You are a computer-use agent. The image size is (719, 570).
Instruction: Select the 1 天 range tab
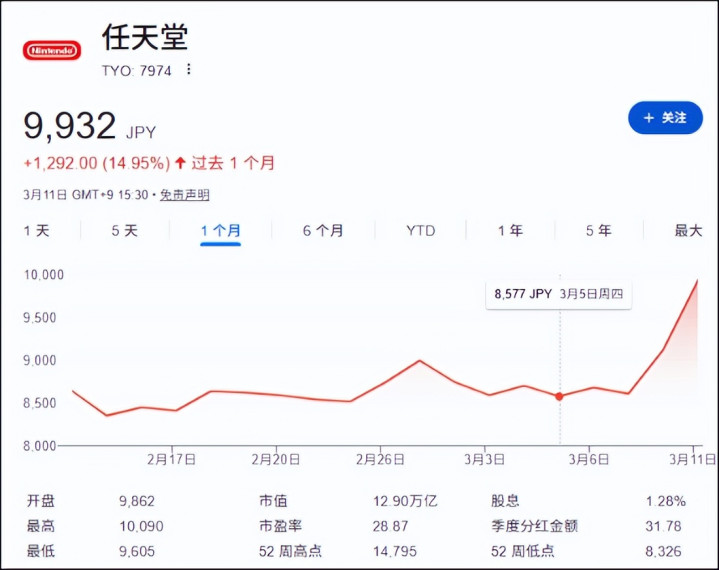click(37, 230)
